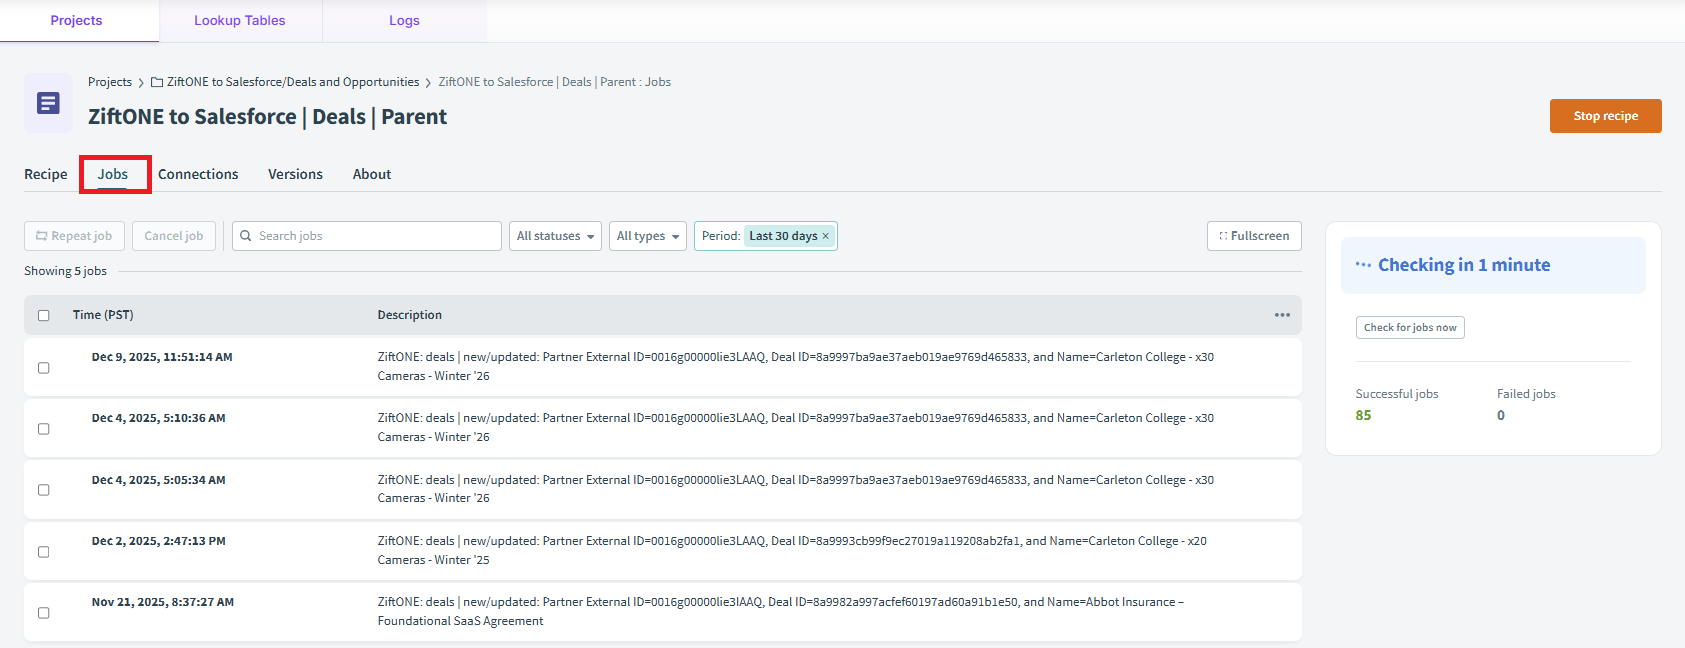Image resolution: width=1685 pixels, height=648 pixels.
Task: Click the Fullscreen button
Action: tap(1254, 236)
